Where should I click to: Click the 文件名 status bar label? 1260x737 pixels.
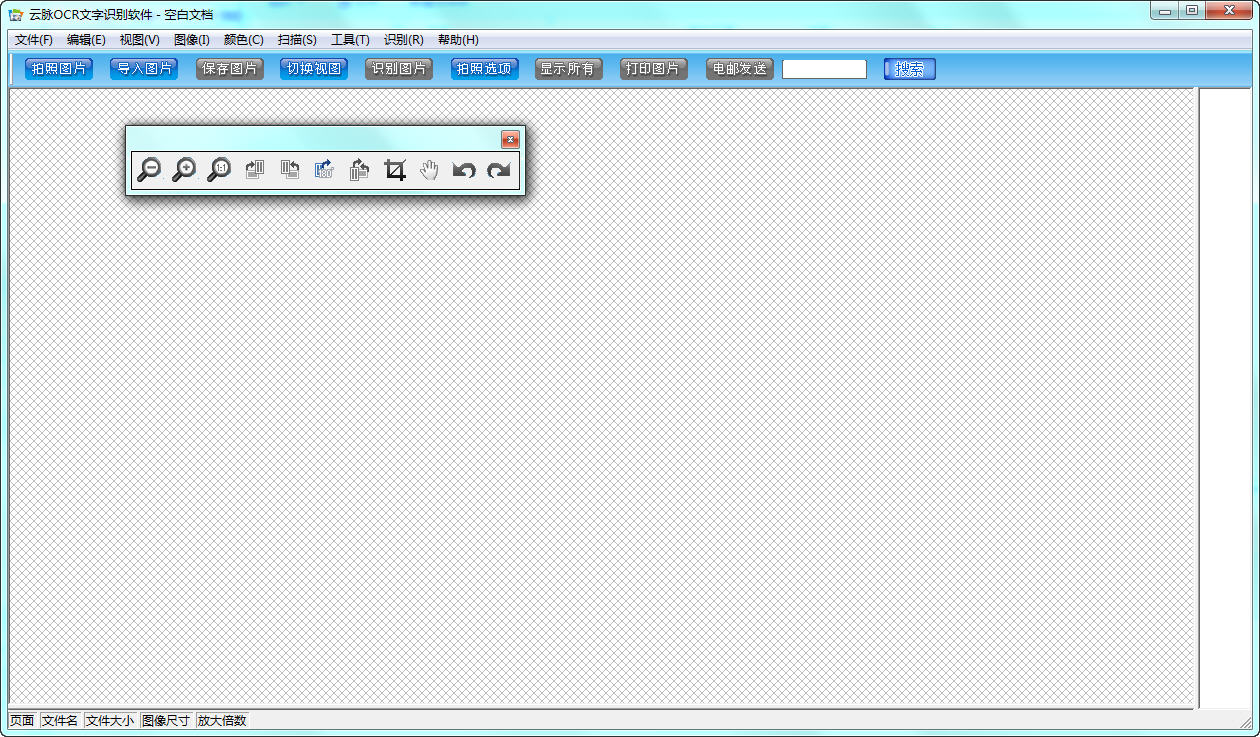[x=60, y=720]
